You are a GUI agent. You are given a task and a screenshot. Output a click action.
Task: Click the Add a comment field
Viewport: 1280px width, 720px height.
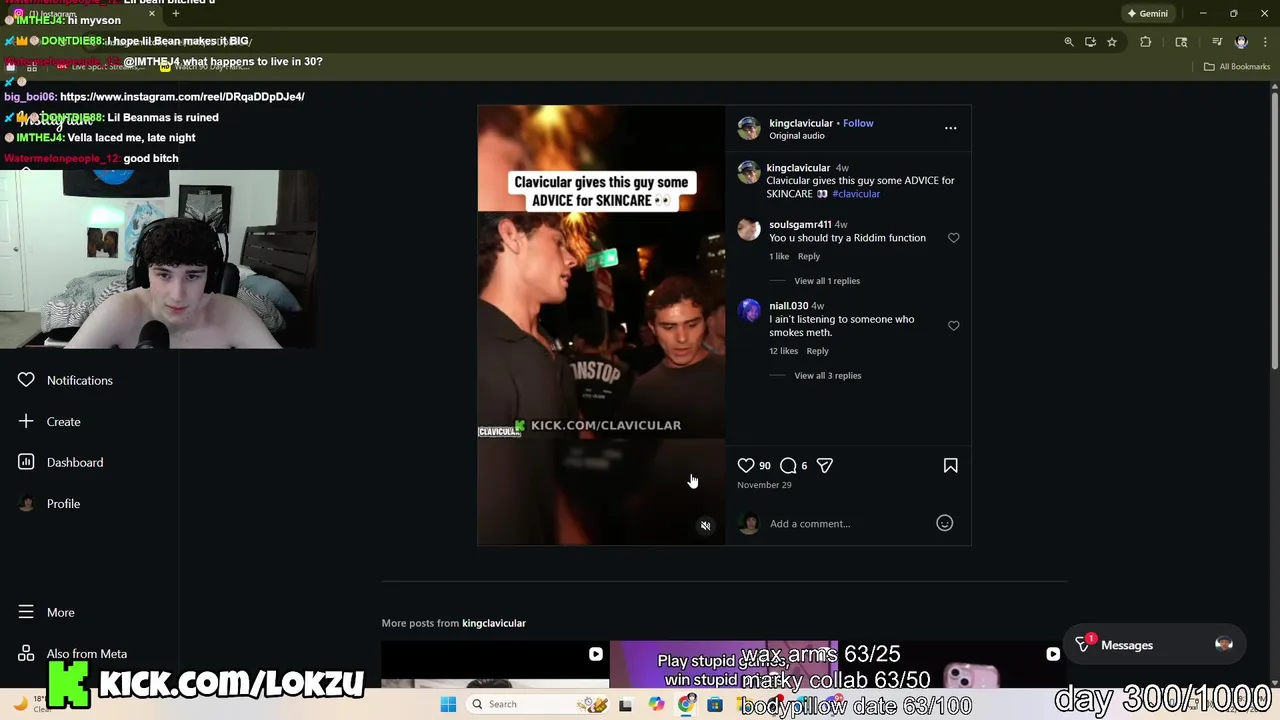click(x=846, y=524)
